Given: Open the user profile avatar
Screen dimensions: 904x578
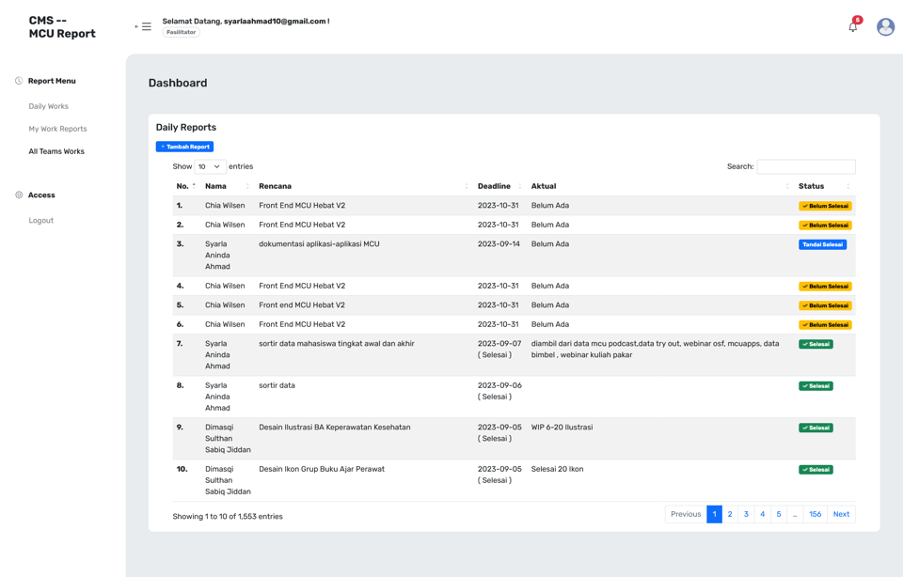Looking at the screenshot, I should point(885,27).
